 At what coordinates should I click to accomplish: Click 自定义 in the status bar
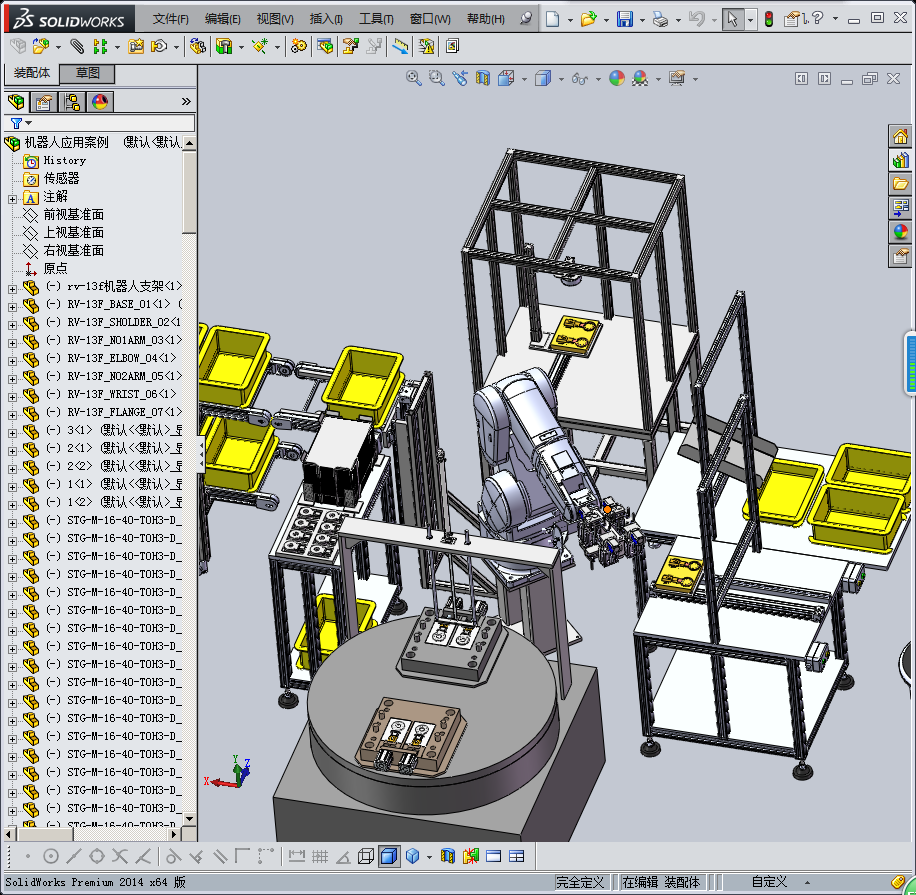(769, 882)
